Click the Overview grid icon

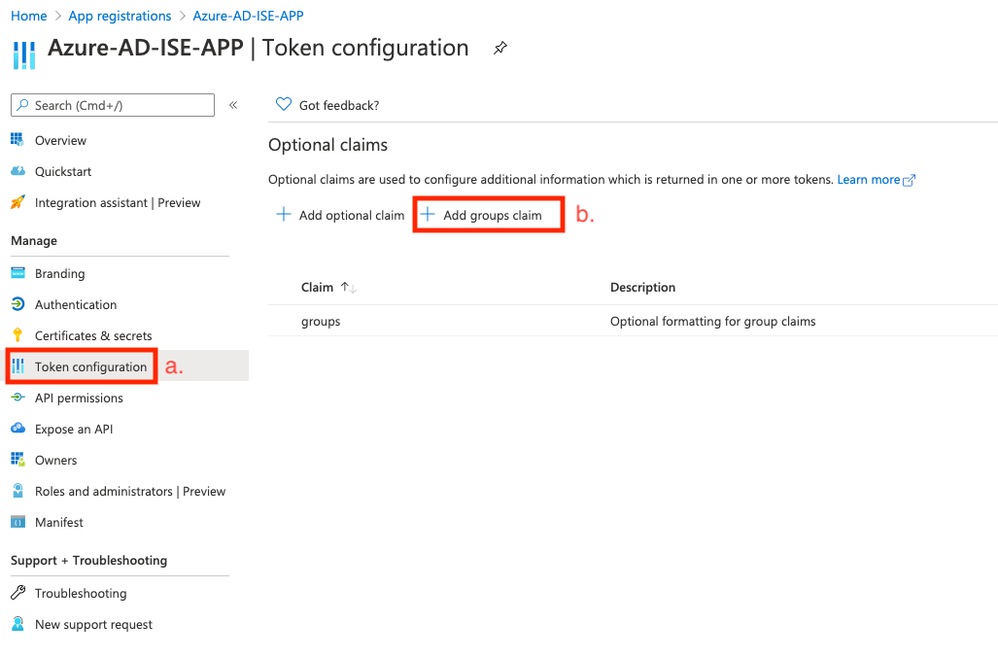pos(17,140)
